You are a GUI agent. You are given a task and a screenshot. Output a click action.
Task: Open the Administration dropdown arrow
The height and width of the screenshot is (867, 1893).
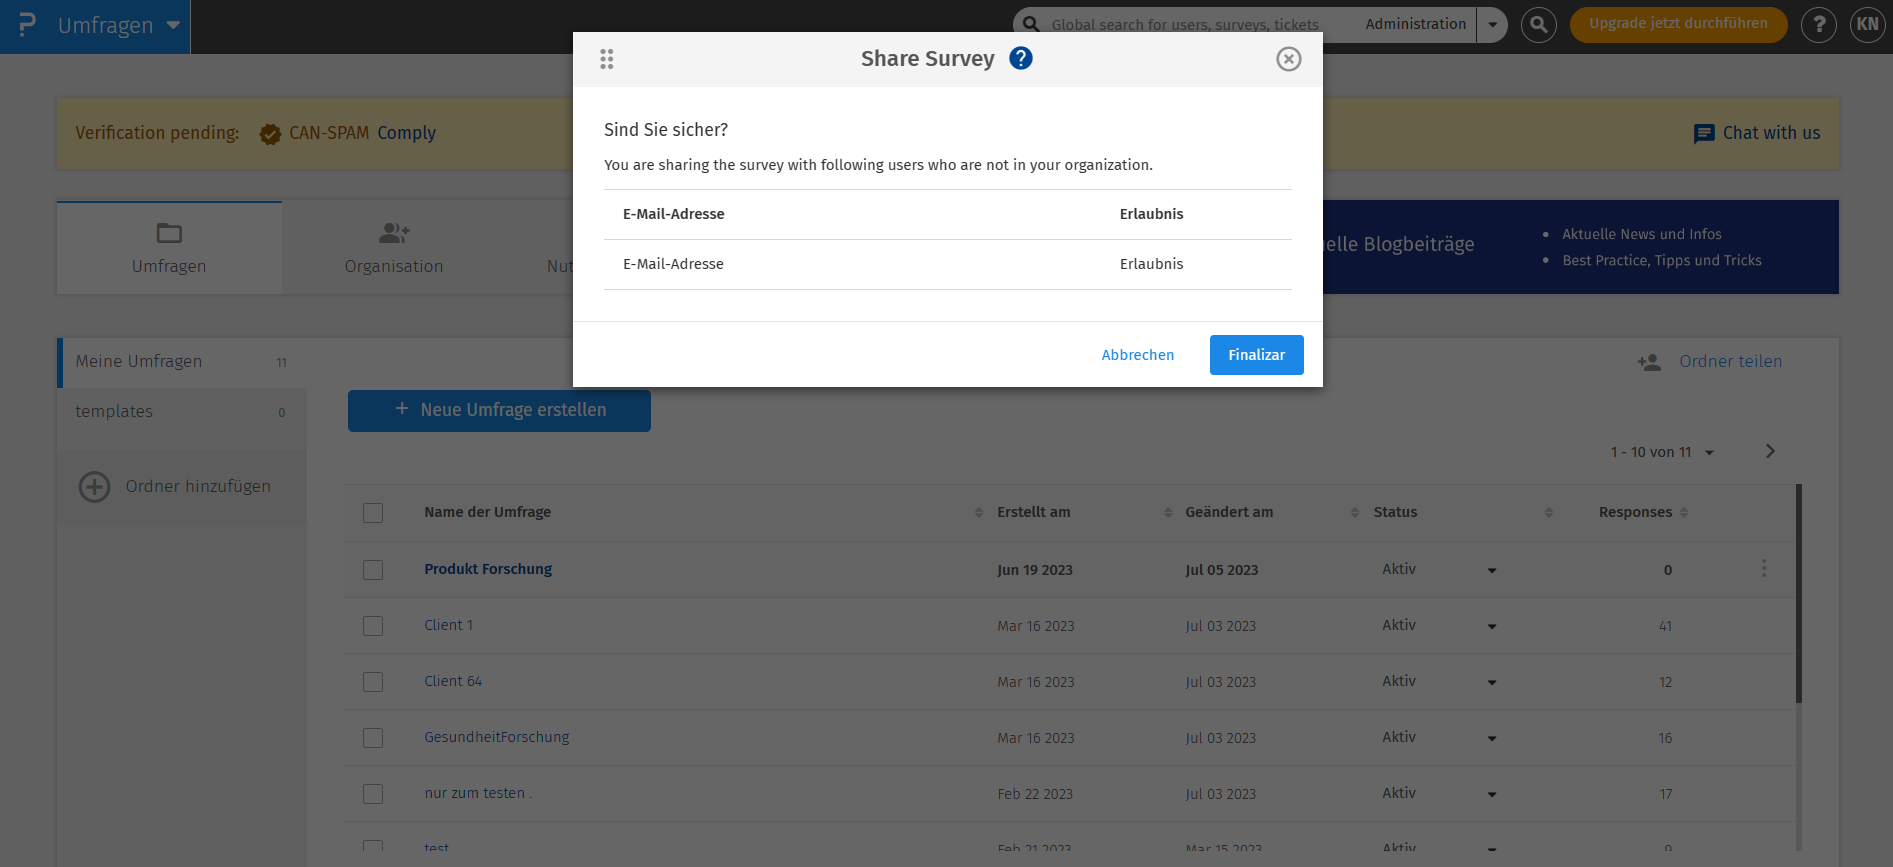coord(1492,24)
